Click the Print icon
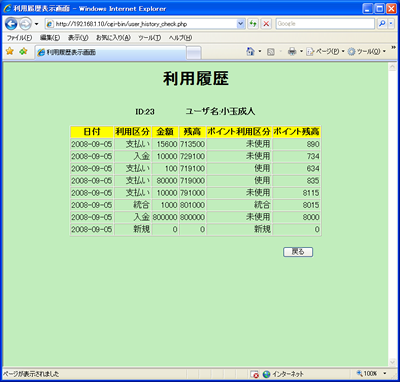400x382 pixels. (x=292, y=51)
